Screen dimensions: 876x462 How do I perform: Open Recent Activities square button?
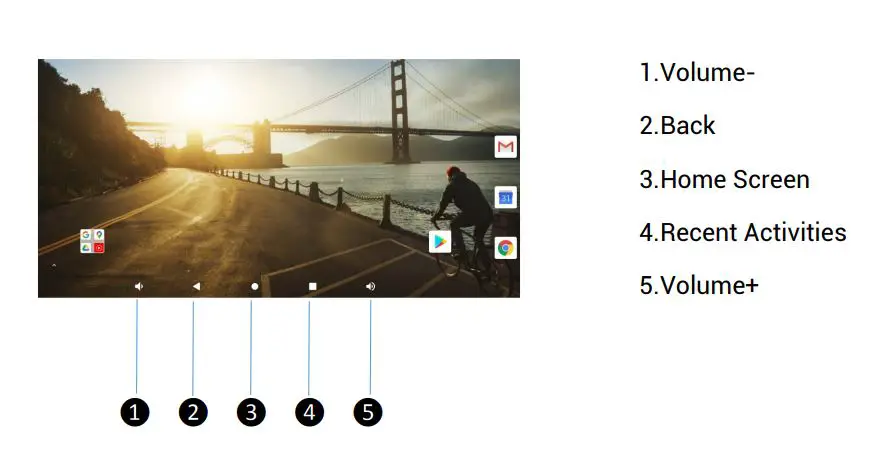pos(313,287)
